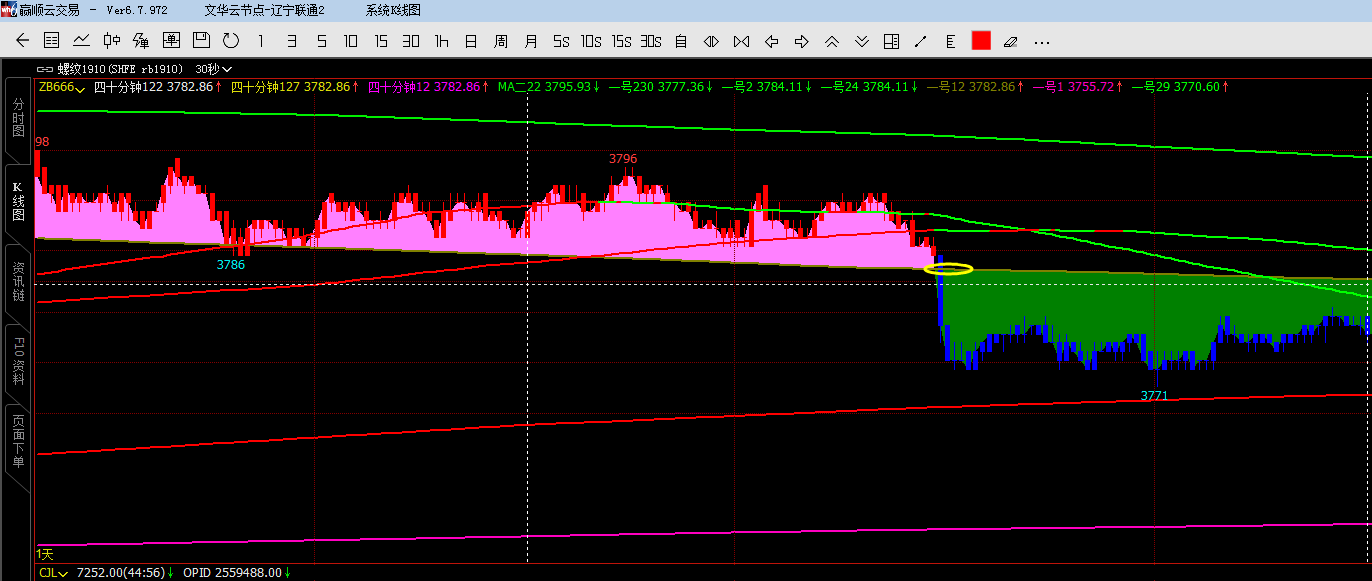This screenshot has height=581, width=1372.
Task: Click the save floppy disk icon
Action: coord(201,41)
